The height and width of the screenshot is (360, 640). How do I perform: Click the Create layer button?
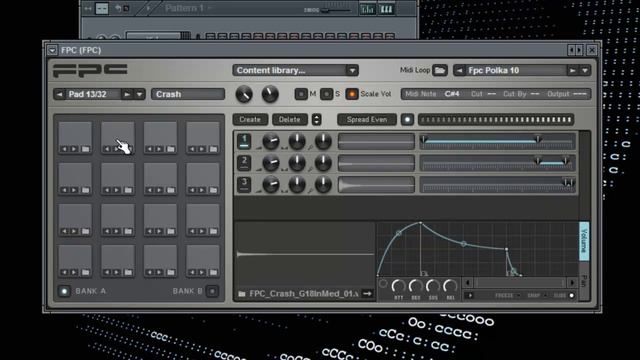click(250, 120)
